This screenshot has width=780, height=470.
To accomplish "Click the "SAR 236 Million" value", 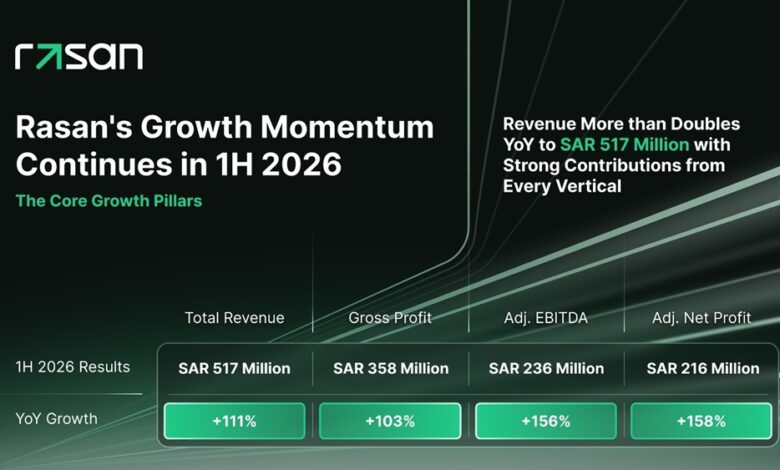I will [x=546, y=369].
